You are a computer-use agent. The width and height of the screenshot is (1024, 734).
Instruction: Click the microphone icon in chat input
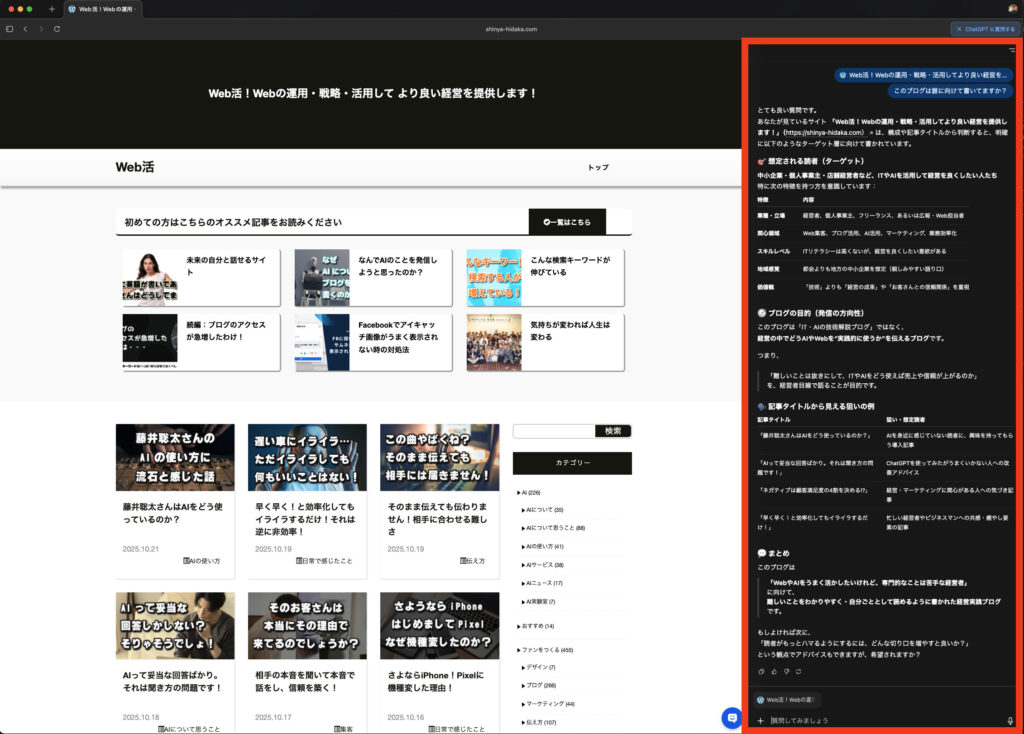pos(1010,720)
